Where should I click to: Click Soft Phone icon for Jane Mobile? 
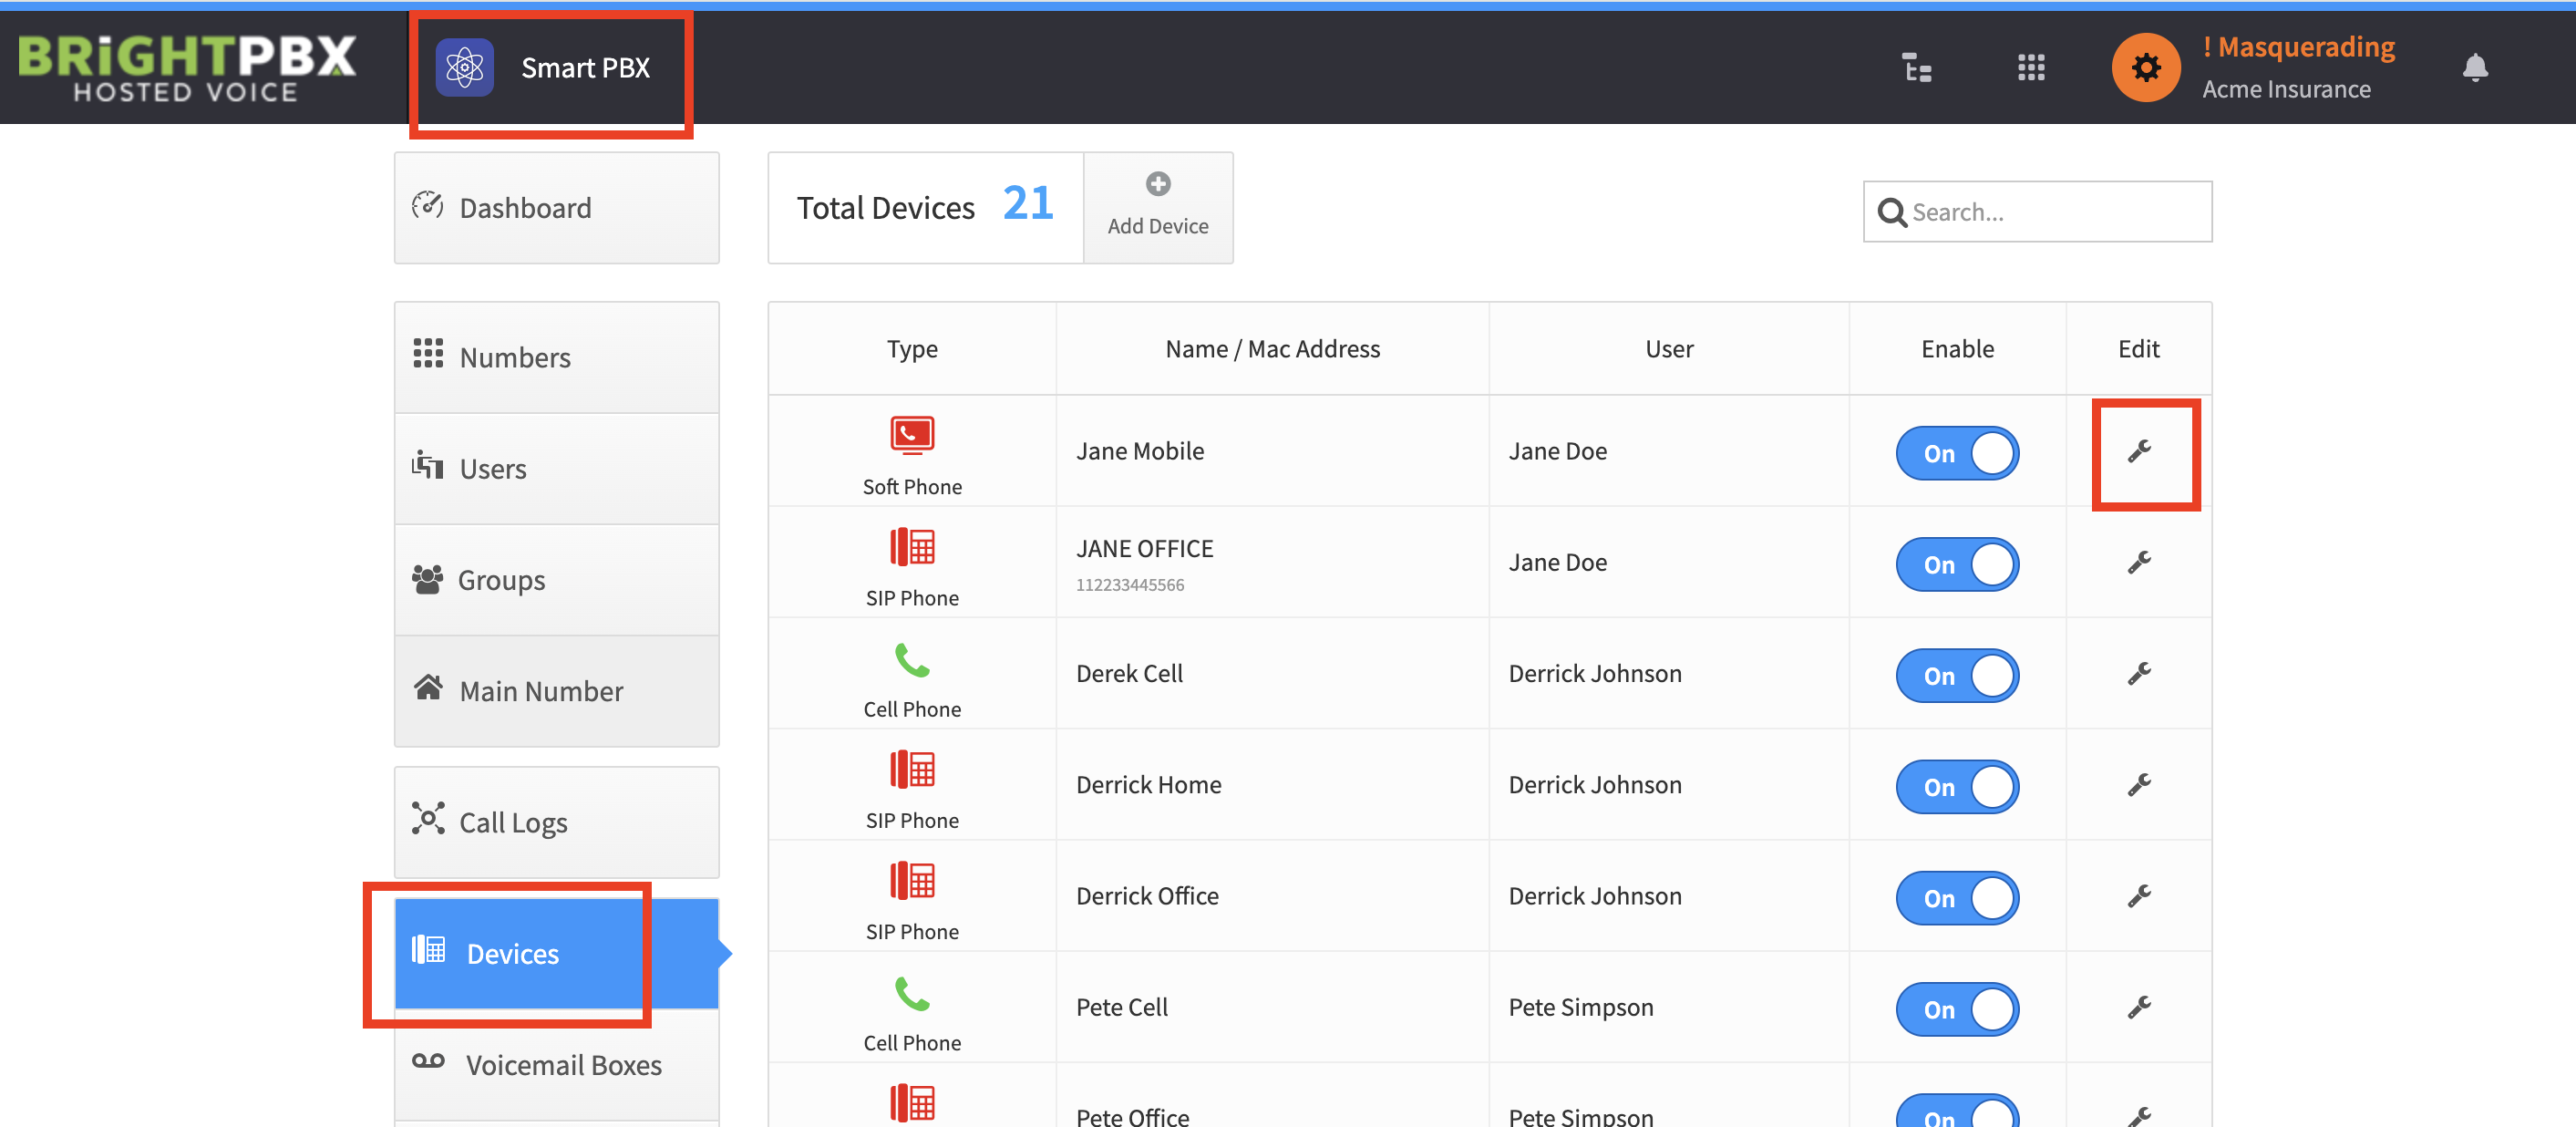tap(912, 436)
